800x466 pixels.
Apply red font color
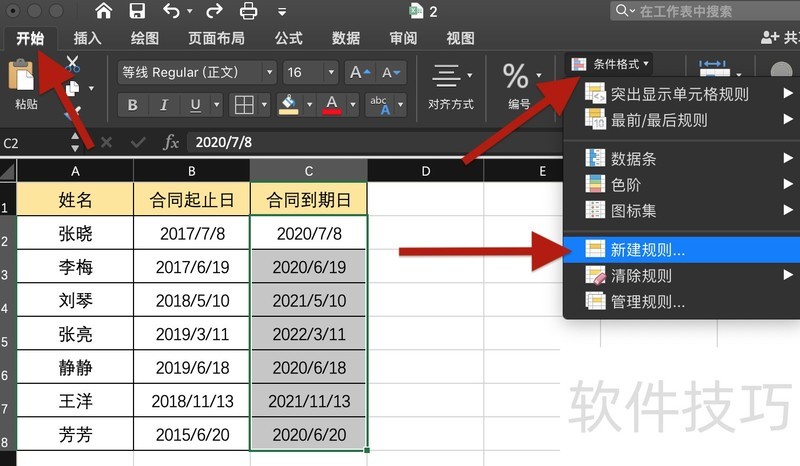(332, 105)
